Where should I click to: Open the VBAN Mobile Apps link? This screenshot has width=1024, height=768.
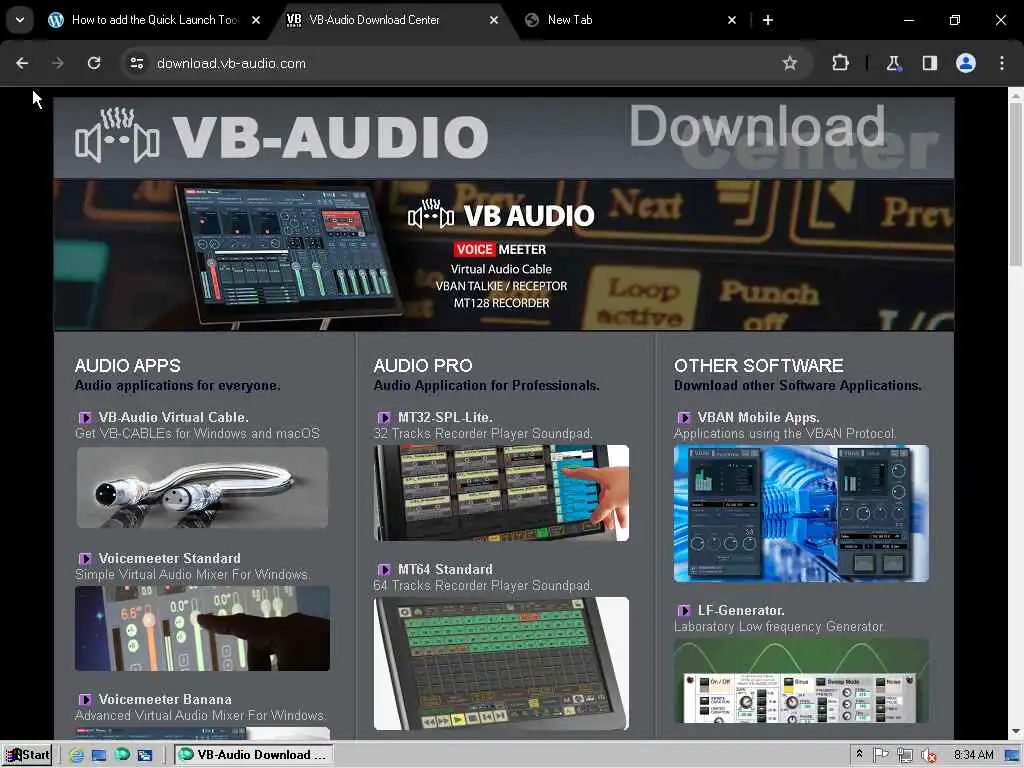[758, 417]
